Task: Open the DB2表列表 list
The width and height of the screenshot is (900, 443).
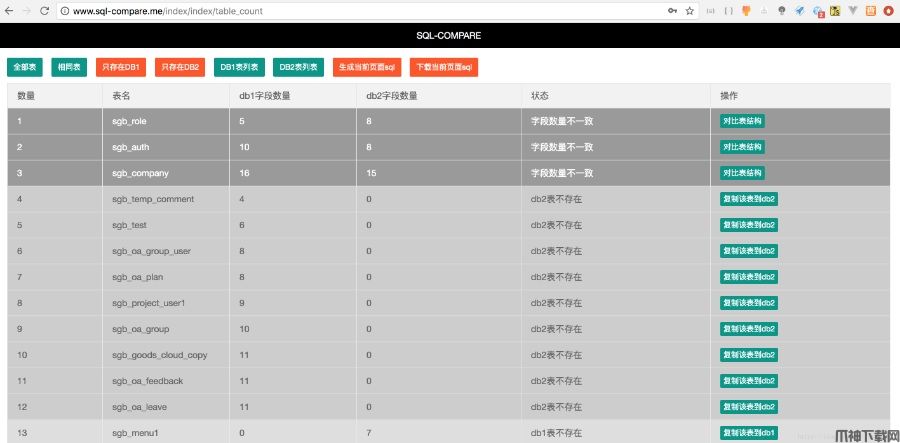Action: pyautogui.click(x=299, y=67)
